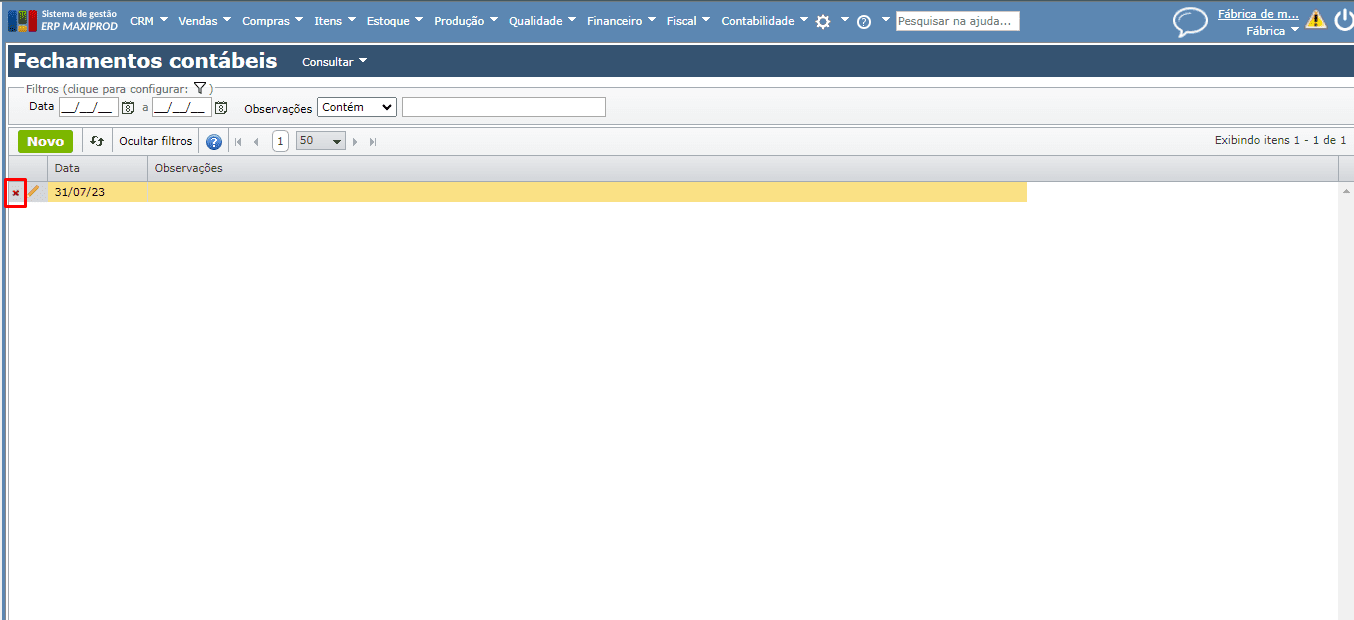The height and width of the screenshot is (620, 1354).
Task: Open the Compras menu
Action: click(272, 21)
